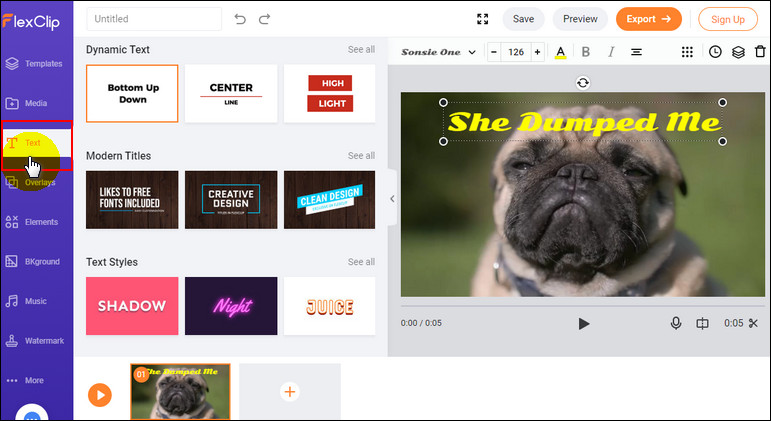Image resolution: width=771 pixels, height=421 pixels.
Task: Enter fullscreen mode icon
Action: [x=483, y=19]
